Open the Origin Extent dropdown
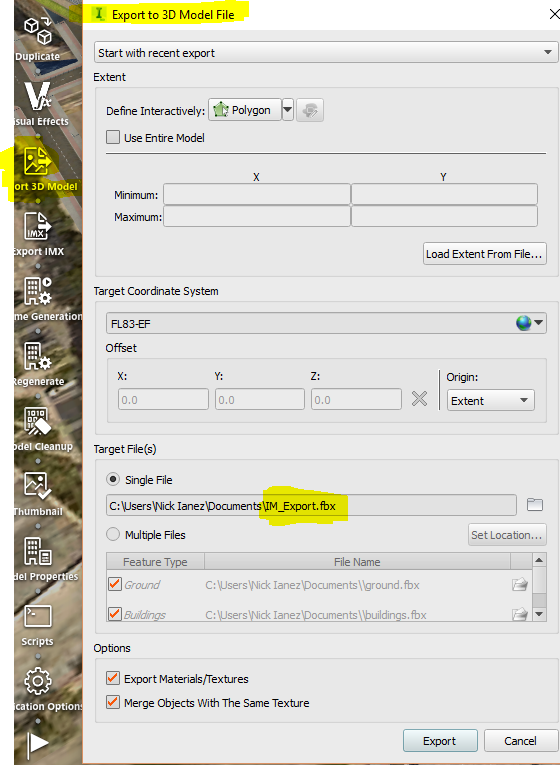Screen dimensions: 560x765 [x=490, y=401]
